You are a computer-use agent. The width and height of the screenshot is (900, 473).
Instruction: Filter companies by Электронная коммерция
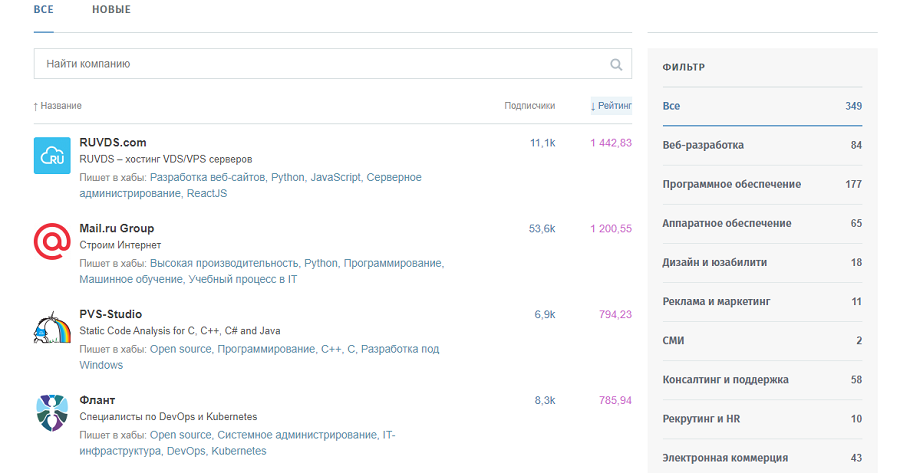(762, 458)
